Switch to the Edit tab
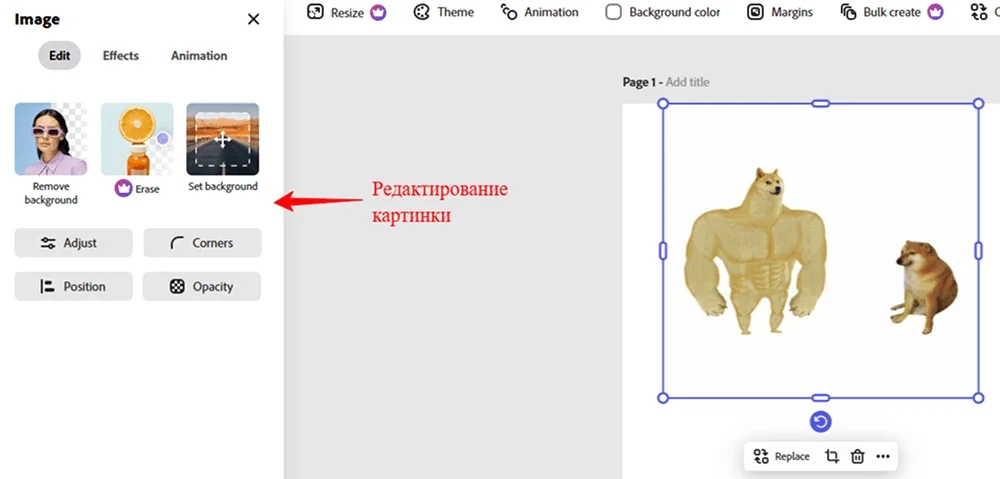The width and height of the screenshot is (1000, 479). click(59, 55)
